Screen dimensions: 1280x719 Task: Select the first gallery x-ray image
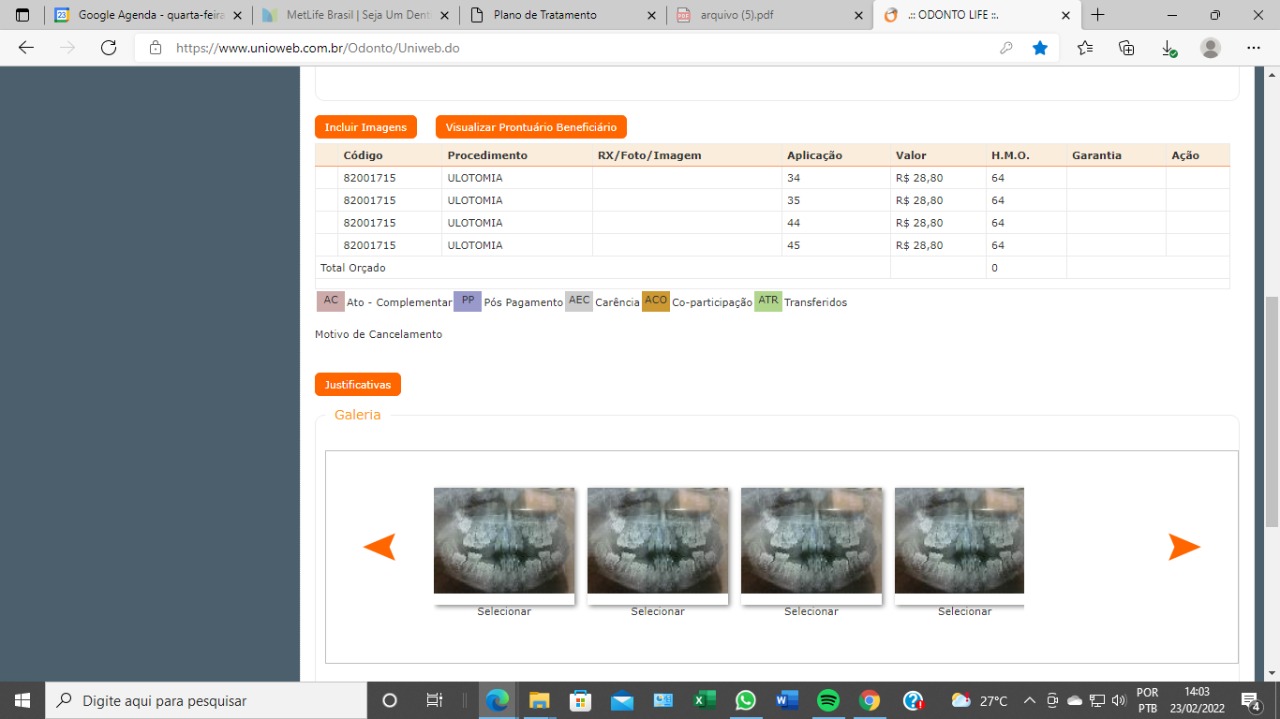tap(504, 541)
